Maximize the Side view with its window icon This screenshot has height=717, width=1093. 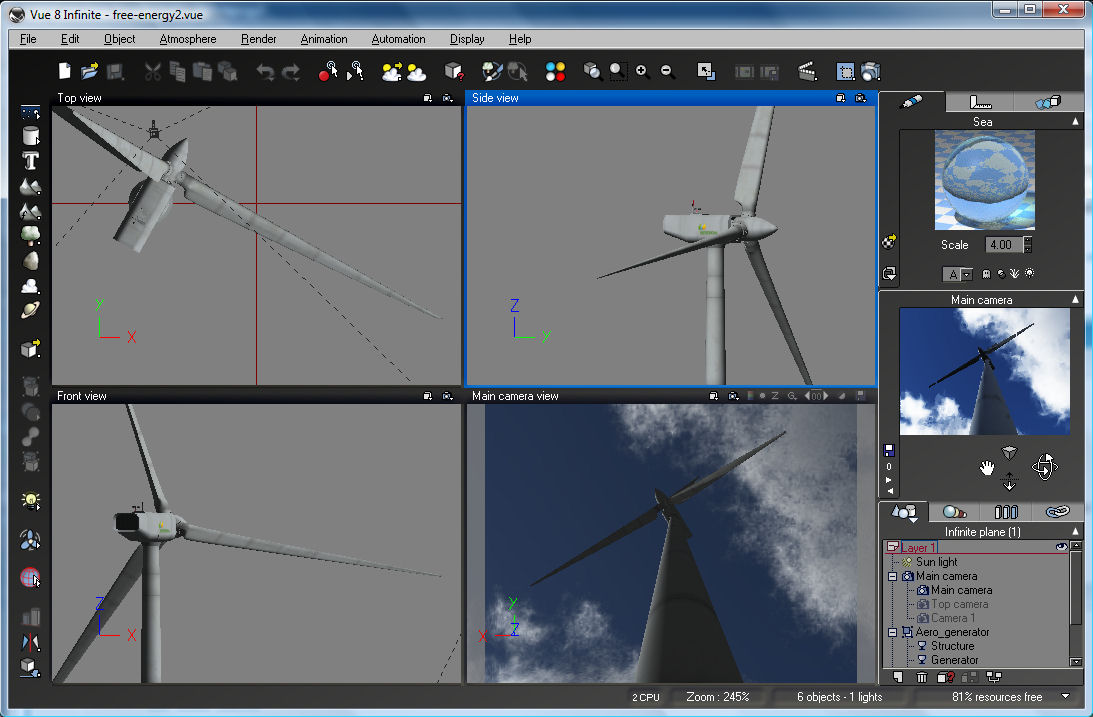(x=841, y=98)
